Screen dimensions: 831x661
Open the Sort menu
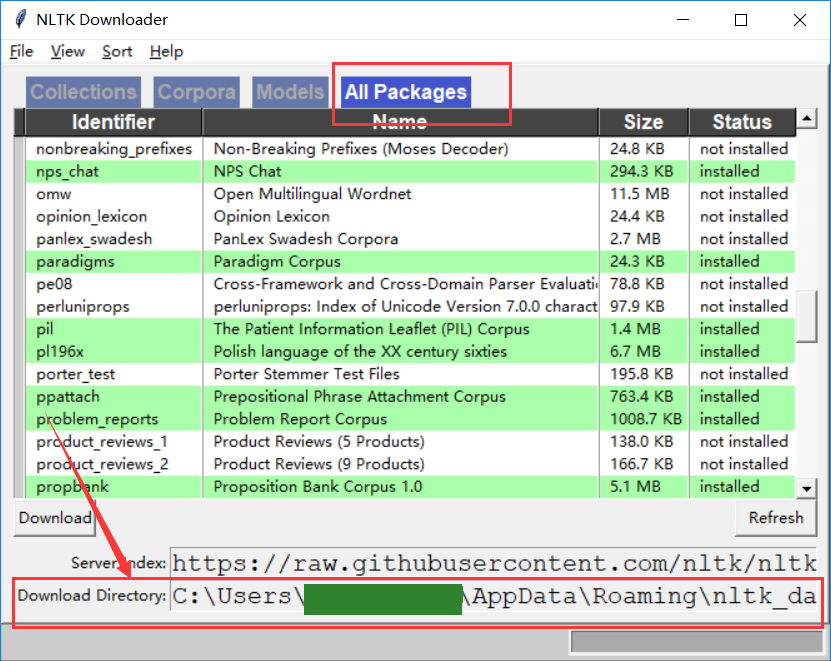click(x=117, y=51)
